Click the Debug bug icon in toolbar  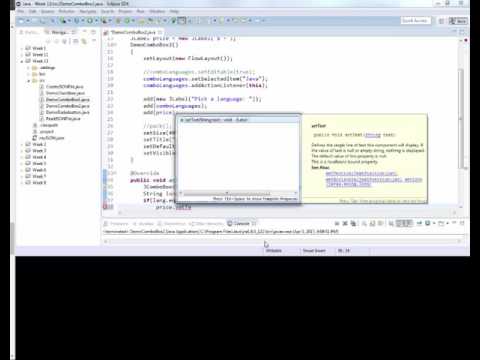click(77, 21)
